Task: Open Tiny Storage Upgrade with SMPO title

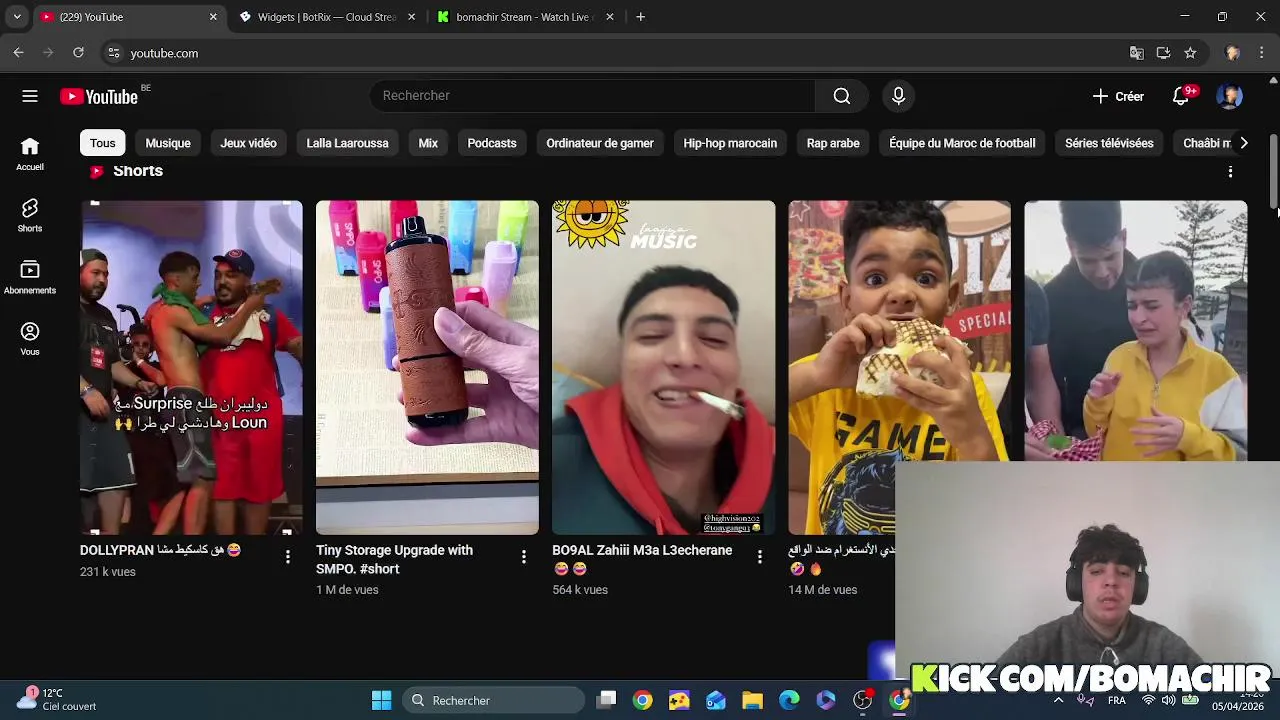Action: coord(394,559)
